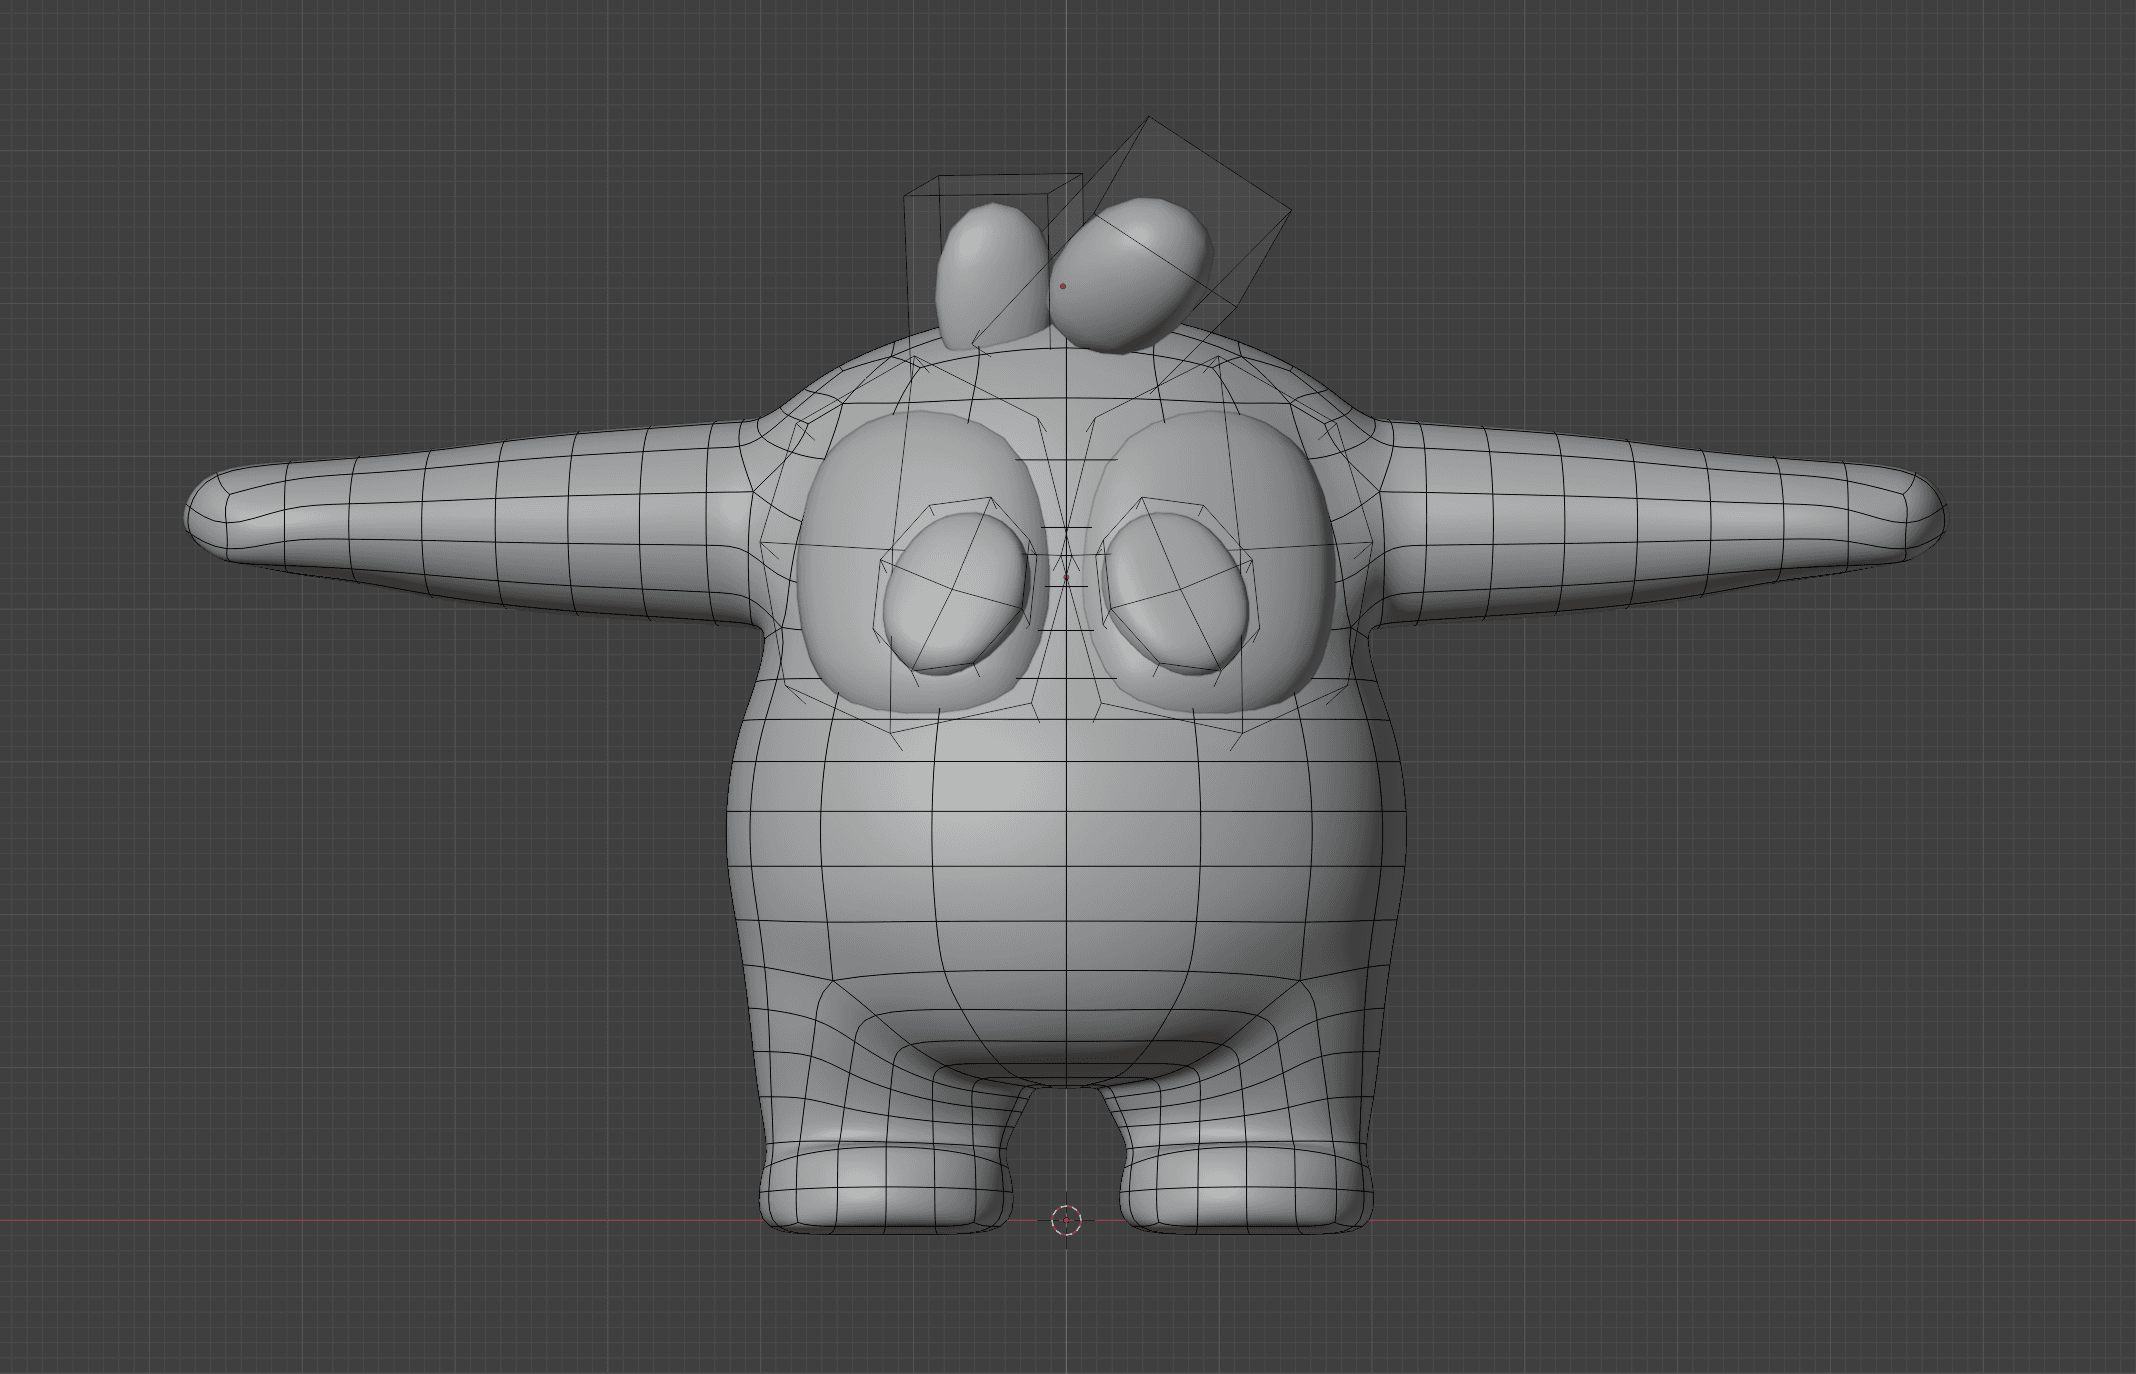Image resolution: width=2136 pixels, height=1374 pixels.
Task: Click the red origin dot between the eyes
Action: click(1067, 578)
